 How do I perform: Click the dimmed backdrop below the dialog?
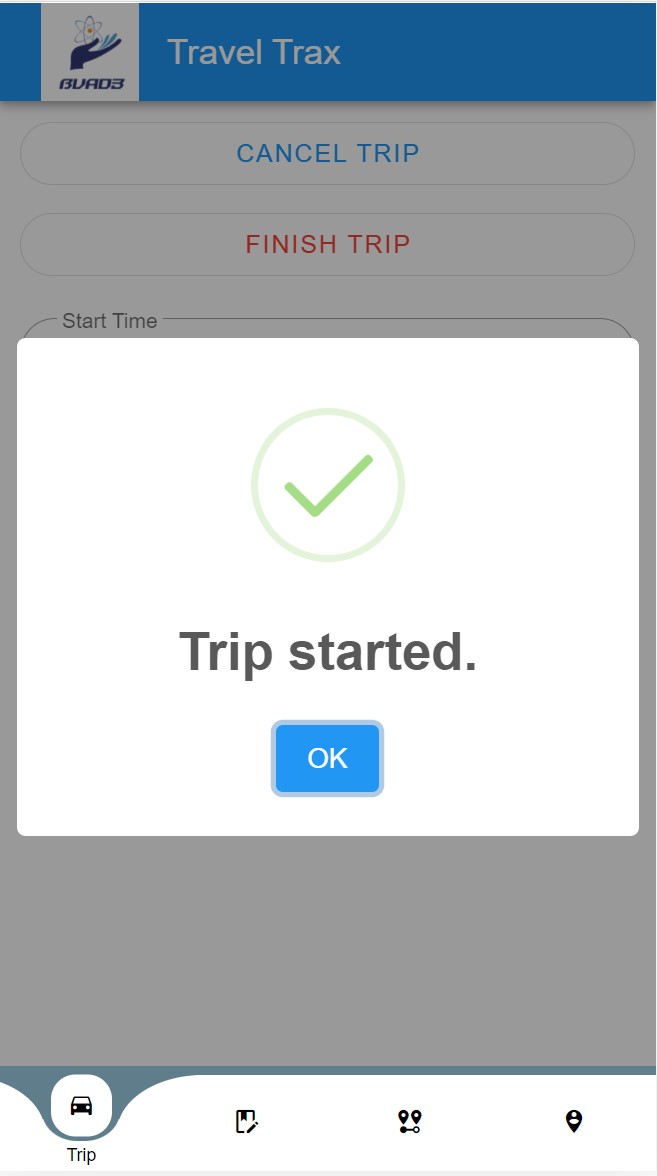(328, 950)
